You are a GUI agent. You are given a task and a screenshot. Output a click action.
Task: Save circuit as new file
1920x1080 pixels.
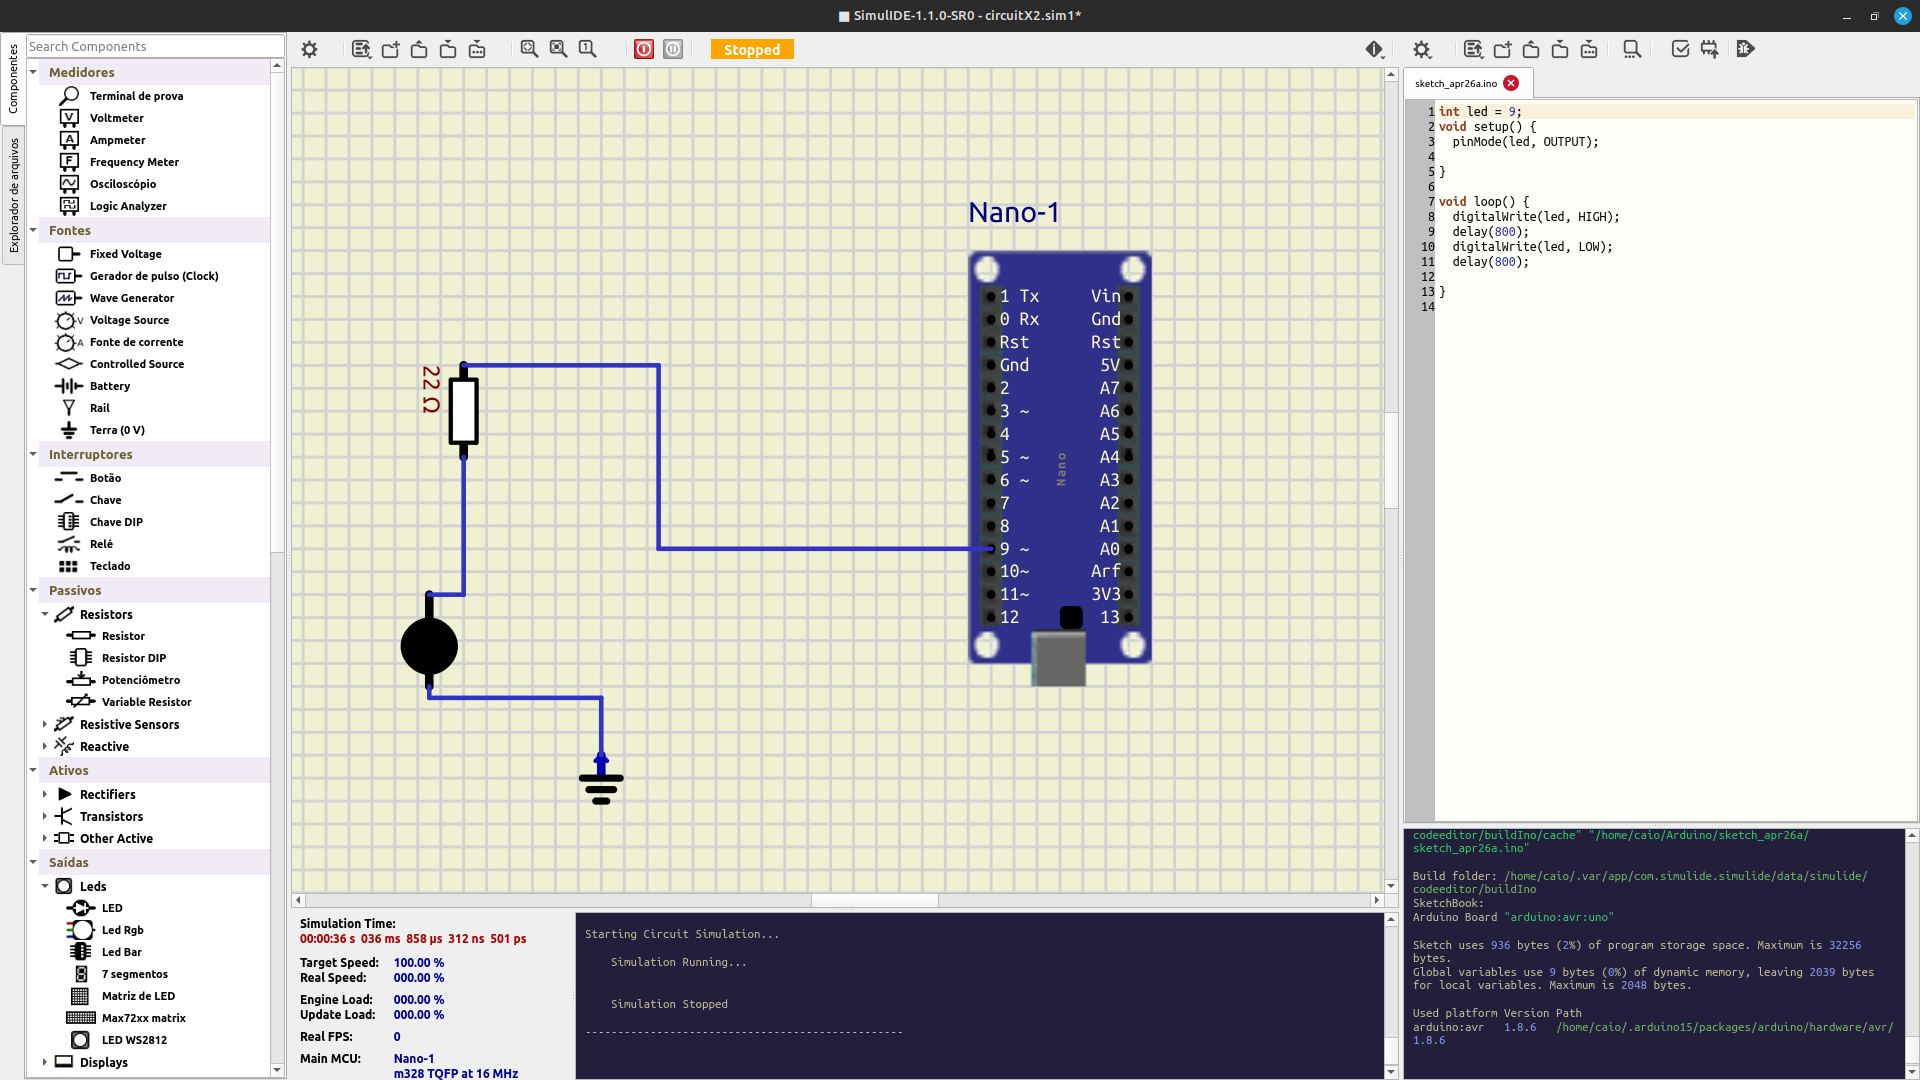(x=477, y=49)
